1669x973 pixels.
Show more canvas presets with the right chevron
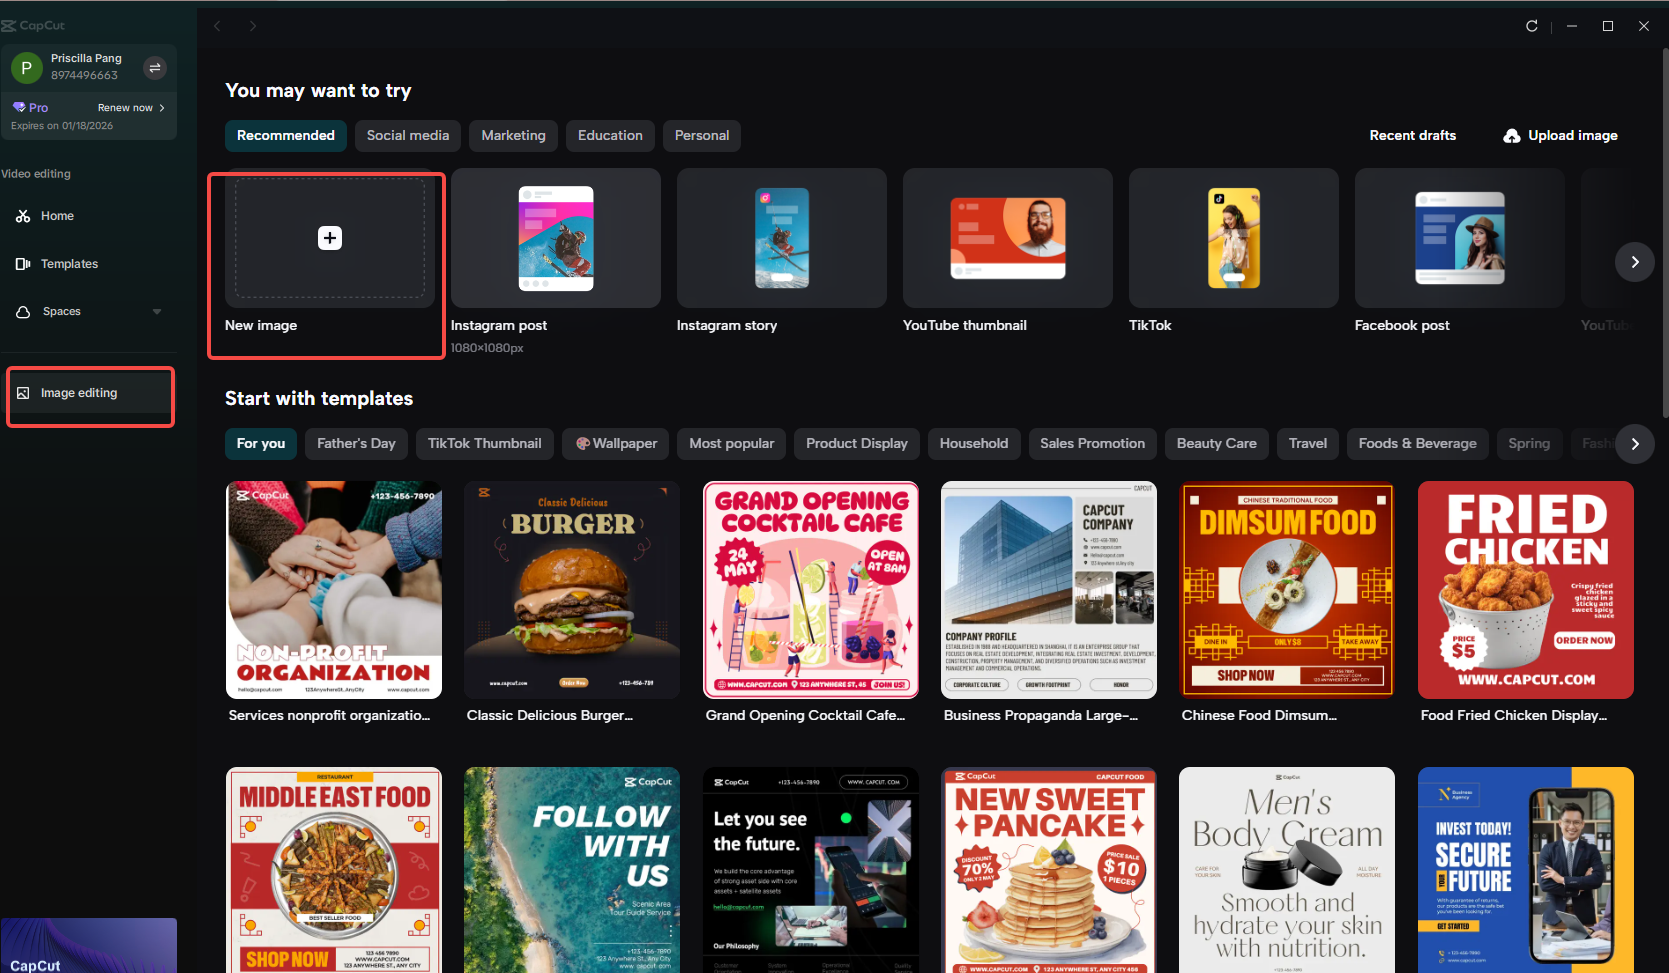1634,262
